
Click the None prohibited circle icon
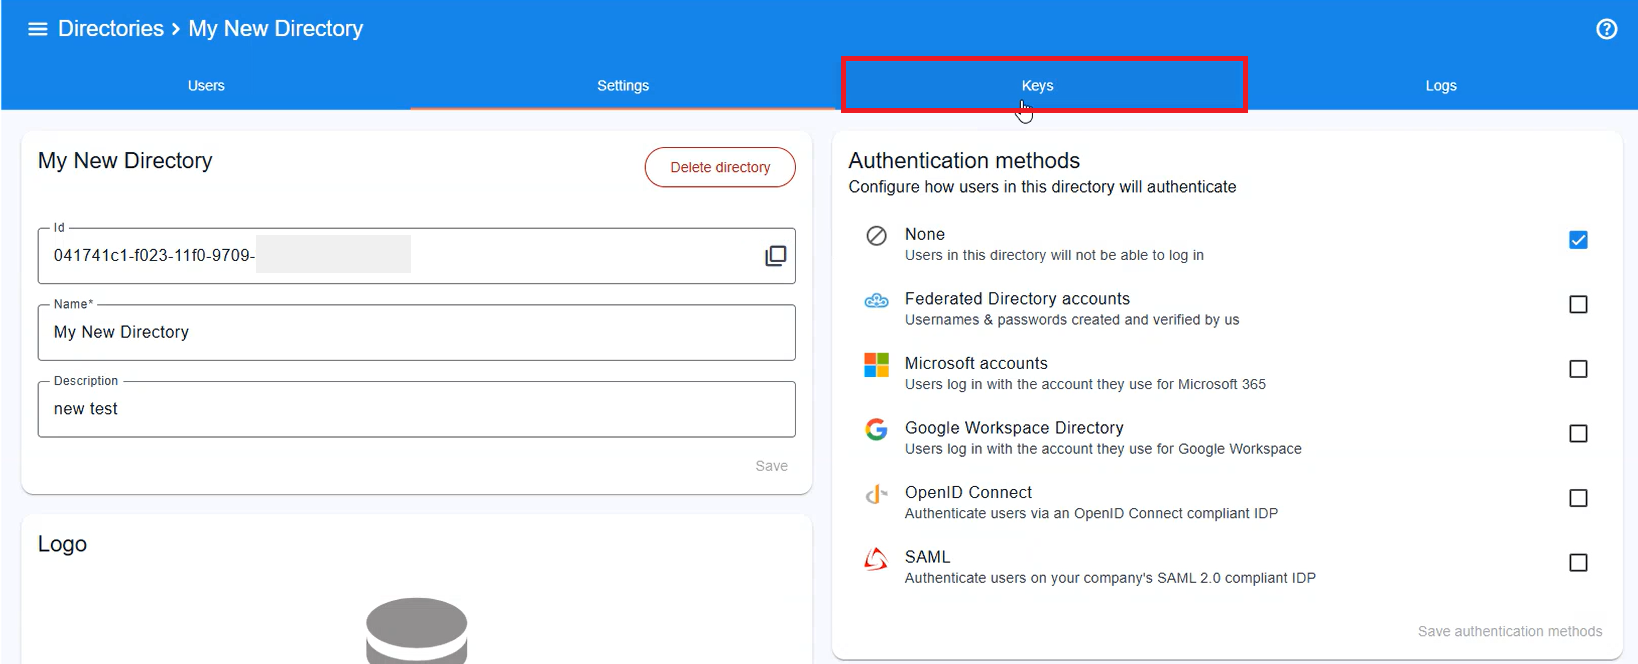pyautogui.click(x=876, y=236)
